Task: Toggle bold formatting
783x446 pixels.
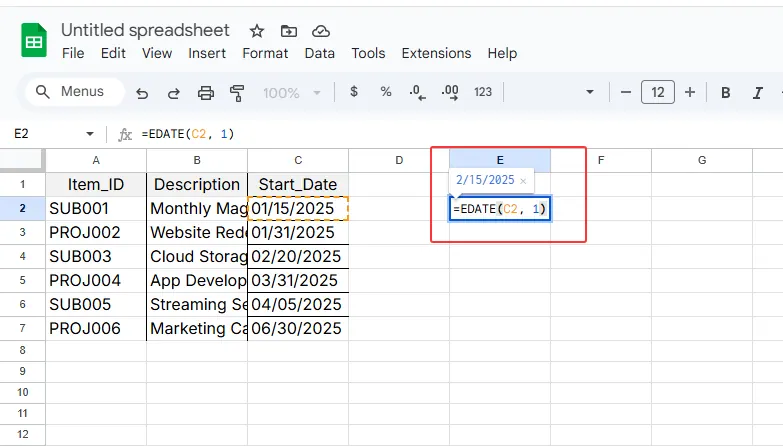Action: coord(726,92)
